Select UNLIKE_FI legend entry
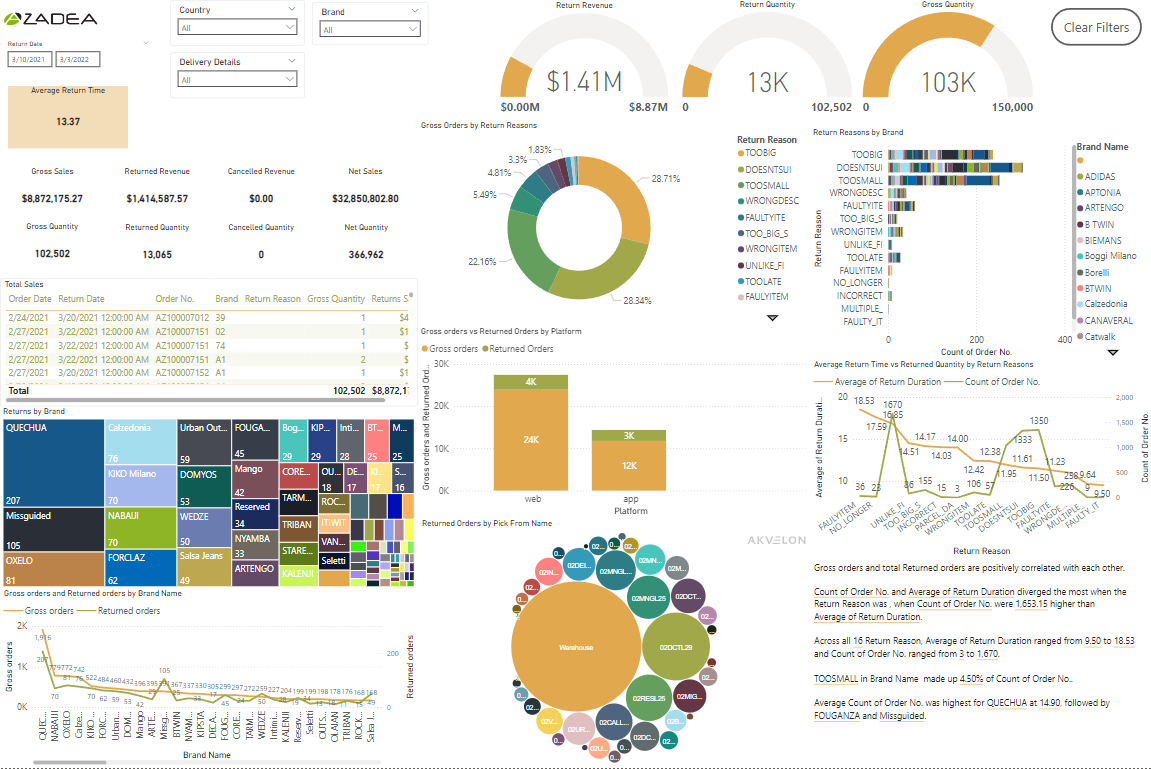The width and height of the screenshot is (1151, 769). [760, 266]
